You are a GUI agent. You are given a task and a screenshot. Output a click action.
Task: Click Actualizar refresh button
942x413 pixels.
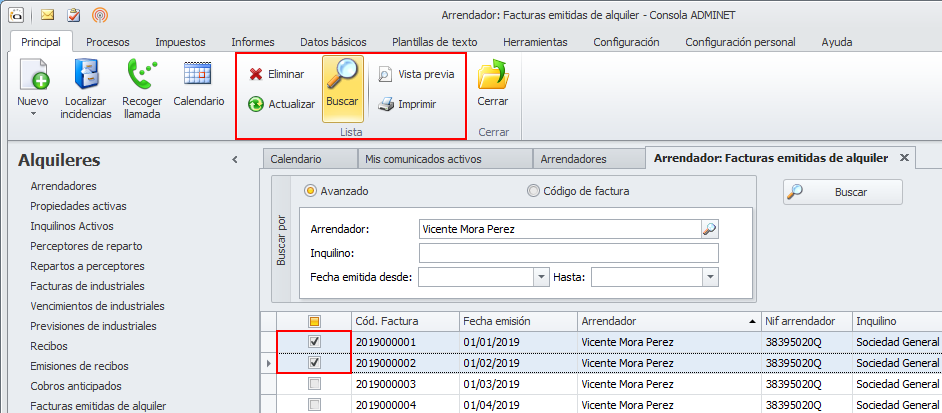pyautogui.click(x=282, y=105)
